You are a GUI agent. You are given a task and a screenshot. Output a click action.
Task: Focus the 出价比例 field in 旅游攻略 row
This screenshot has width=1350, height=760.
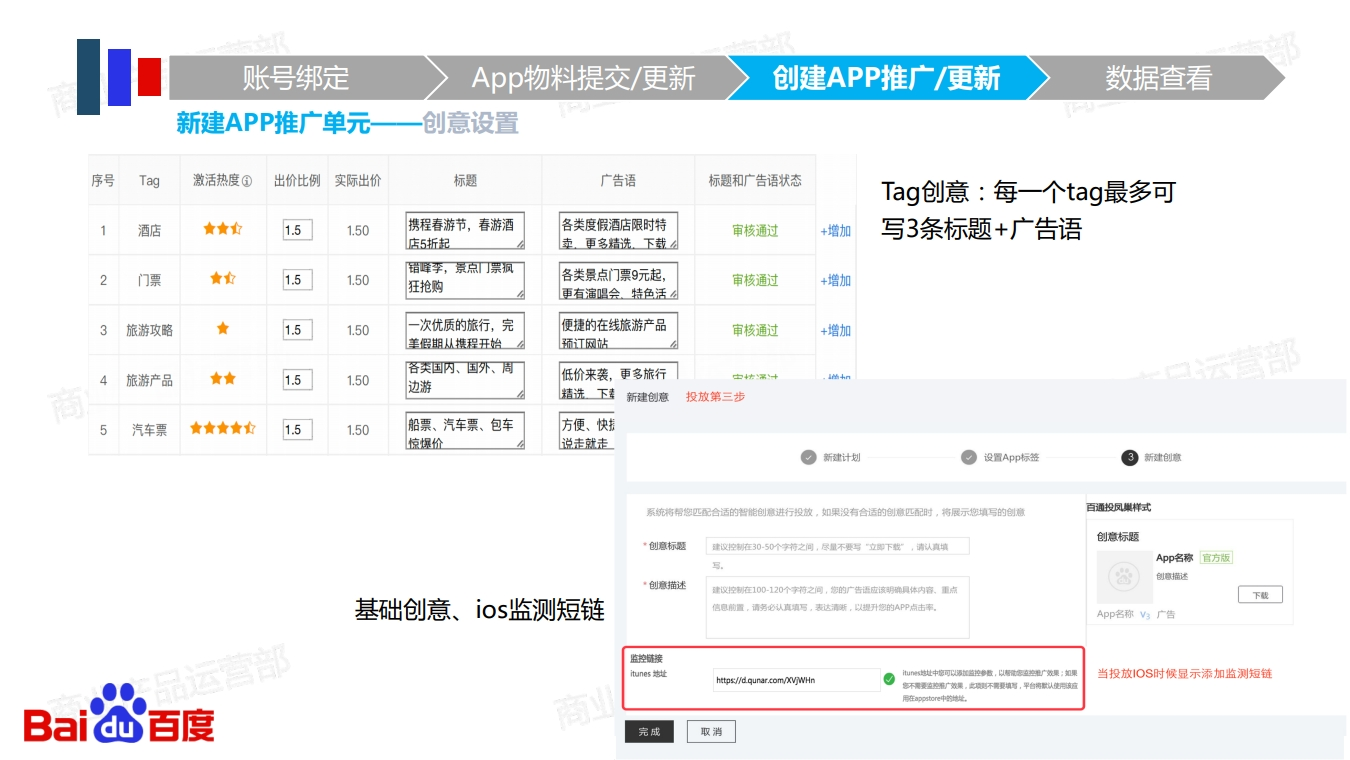297,330
